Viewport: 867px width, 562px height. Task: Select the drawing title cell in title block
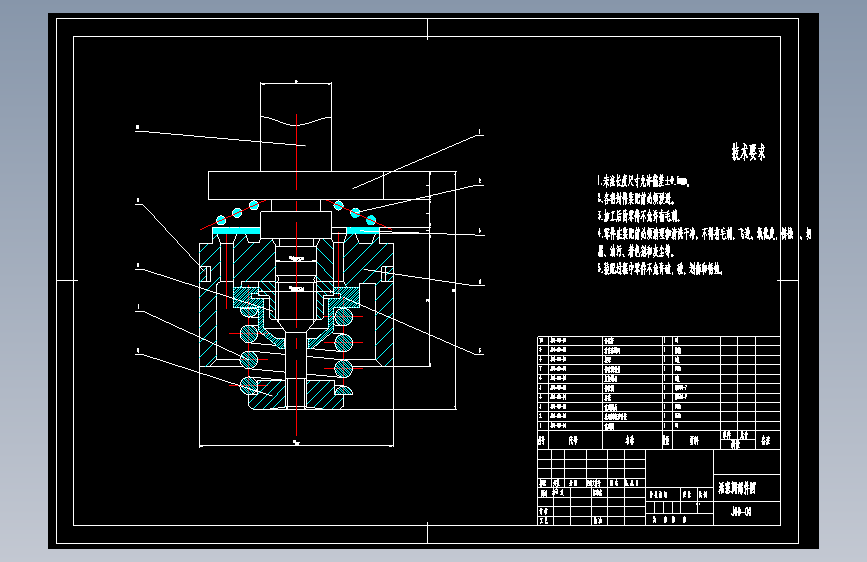coord(747,488)
